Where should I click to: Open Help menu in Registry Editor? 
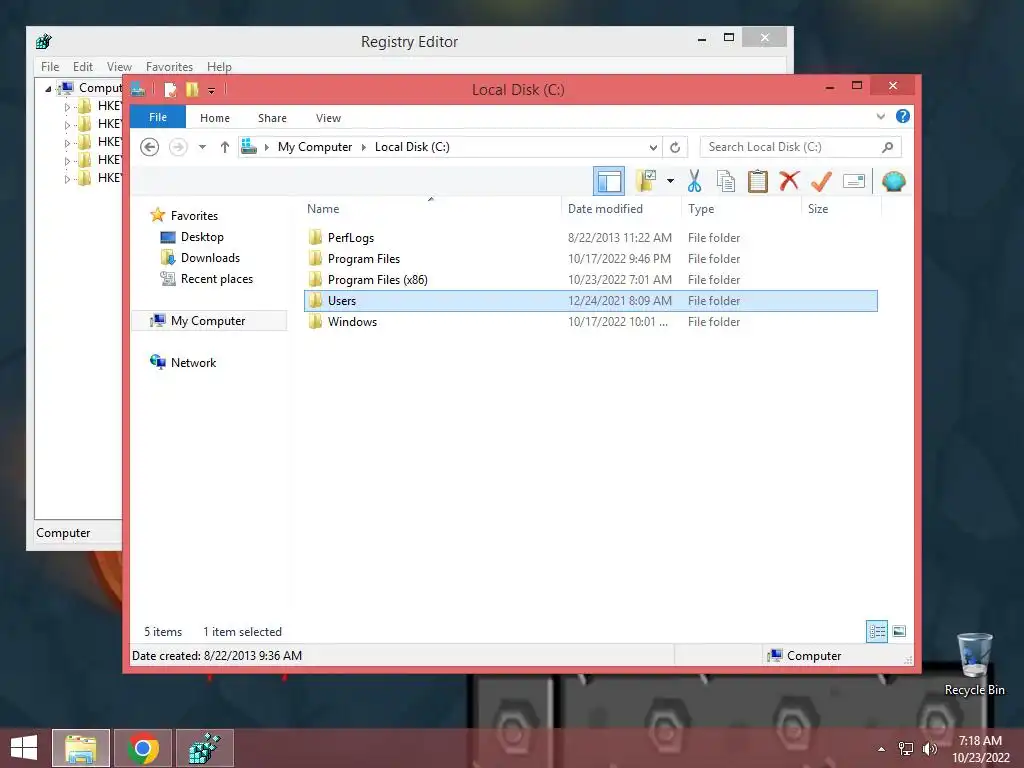click(x=219, y=67)
